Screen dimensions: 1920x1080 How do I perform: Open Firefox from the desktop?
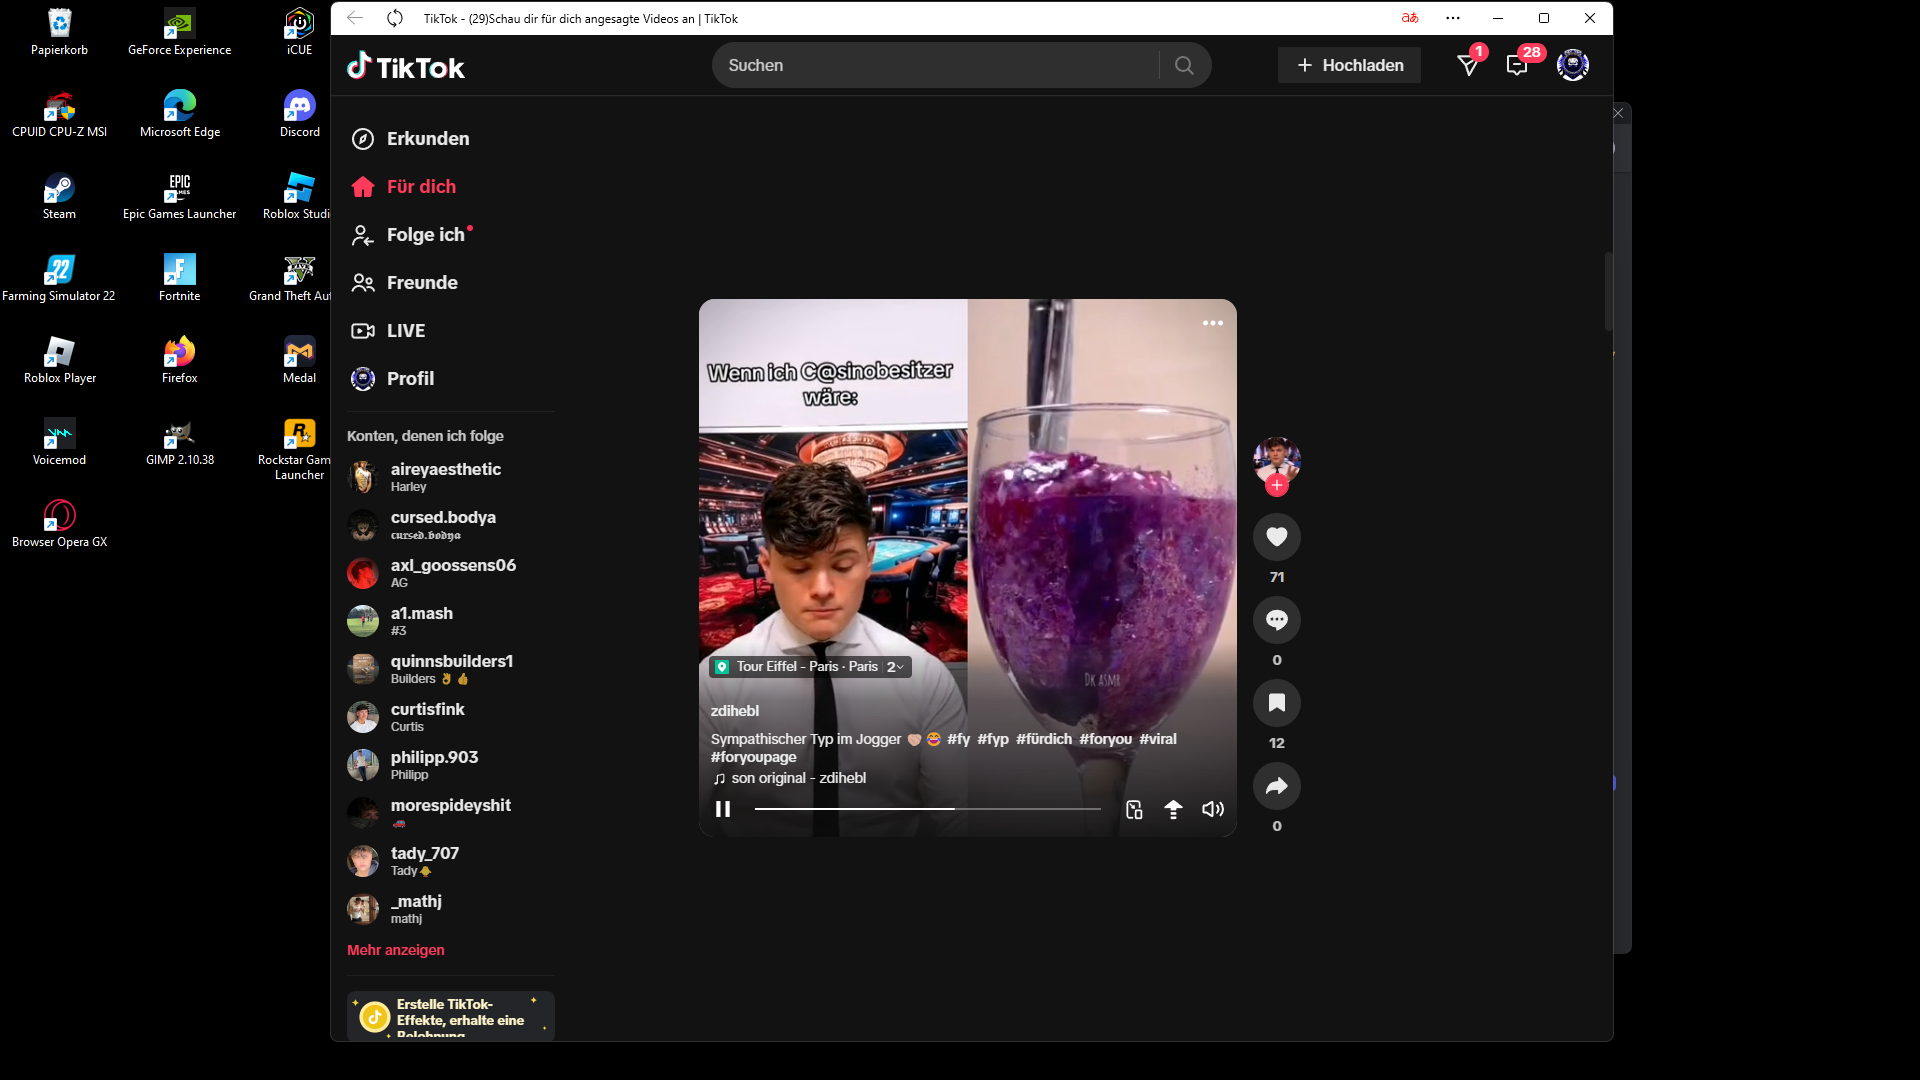coord(179,360)
